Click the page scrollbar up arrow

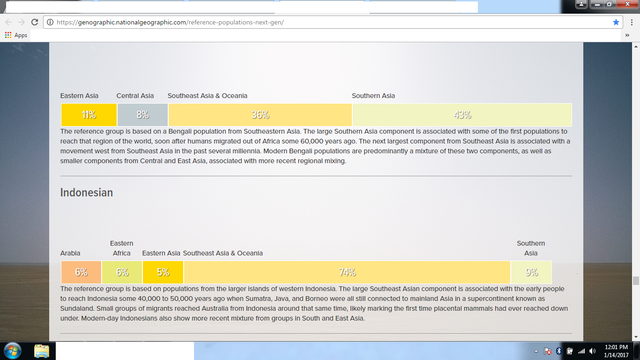point(636,46)
